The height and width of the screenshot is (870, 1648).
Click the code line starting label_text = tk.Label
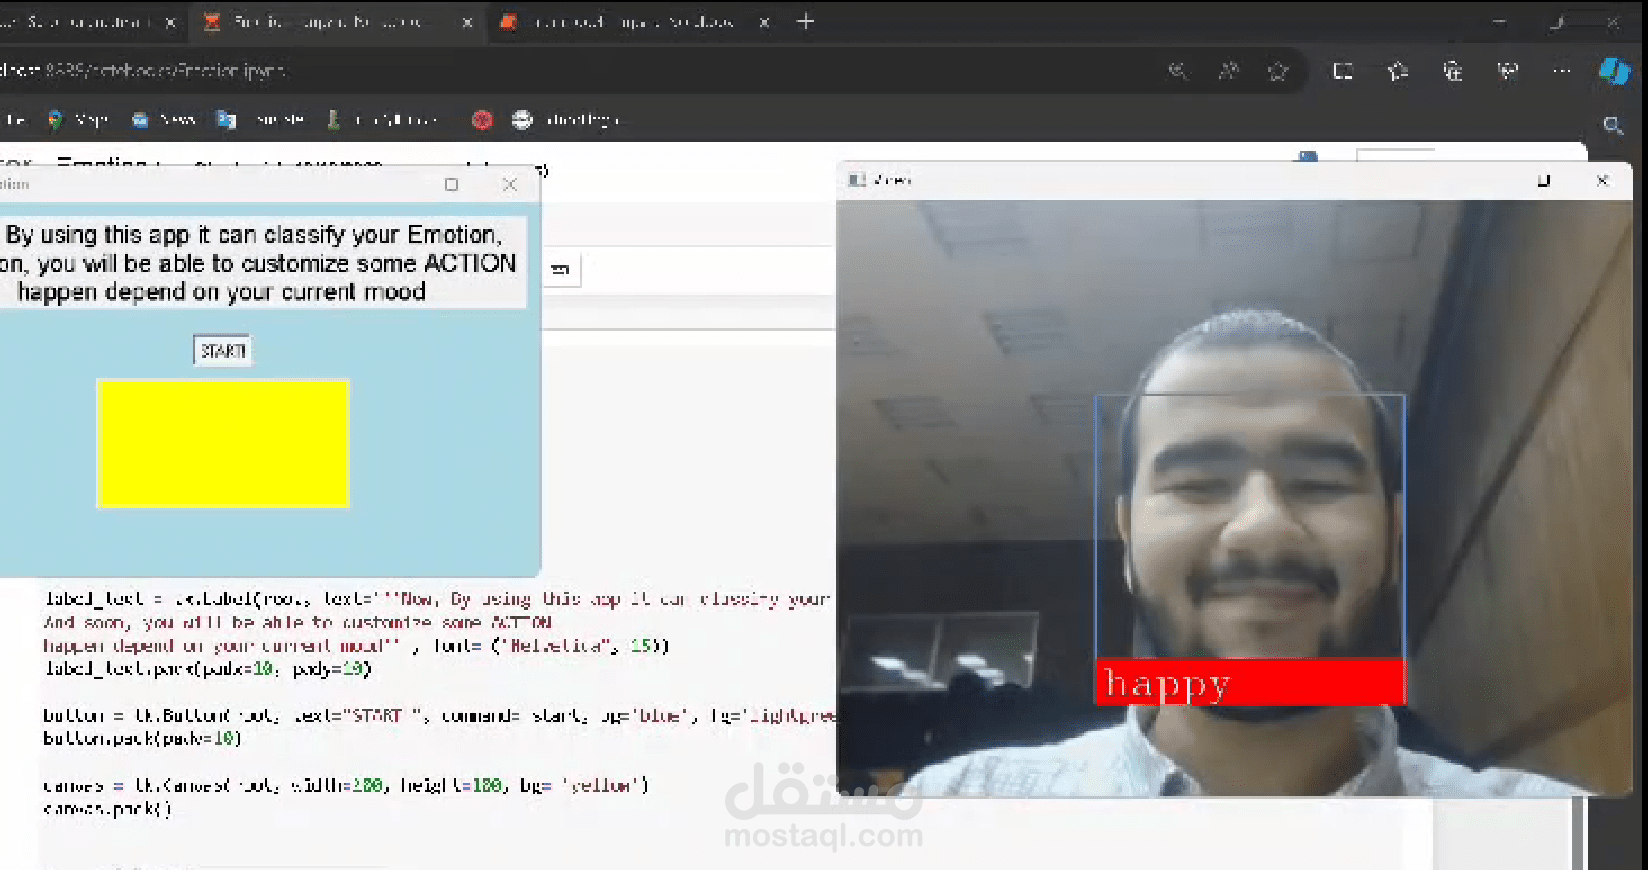point(437,599)
